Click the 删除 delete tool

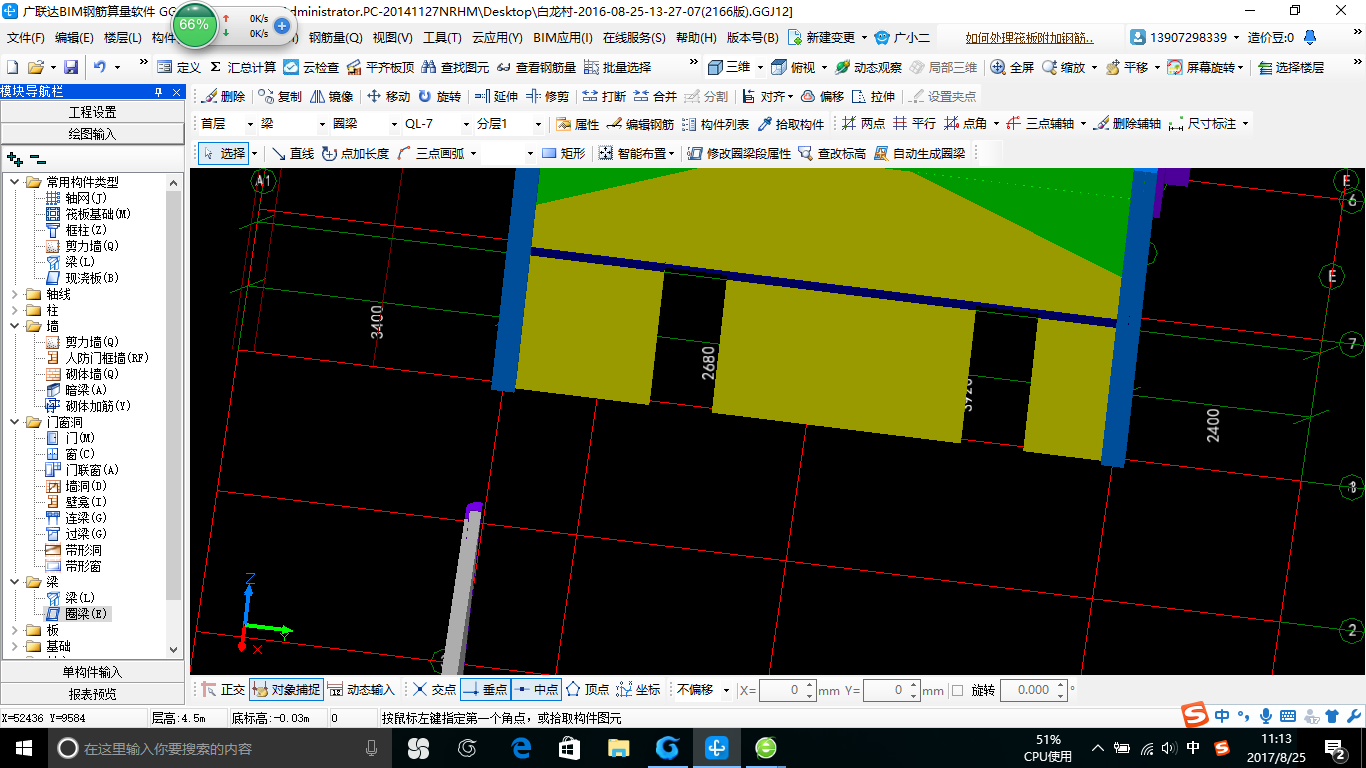point(223,97)
